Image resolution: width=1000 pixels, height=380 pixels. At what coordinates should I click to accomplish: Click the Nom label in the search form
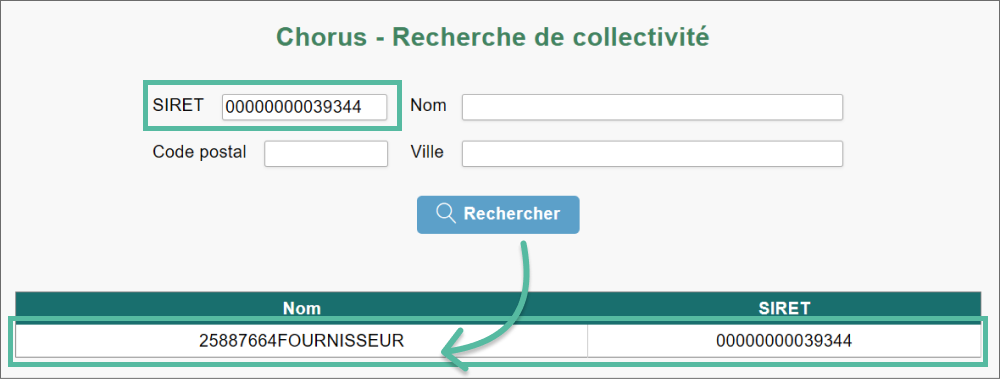pos(429,105)
